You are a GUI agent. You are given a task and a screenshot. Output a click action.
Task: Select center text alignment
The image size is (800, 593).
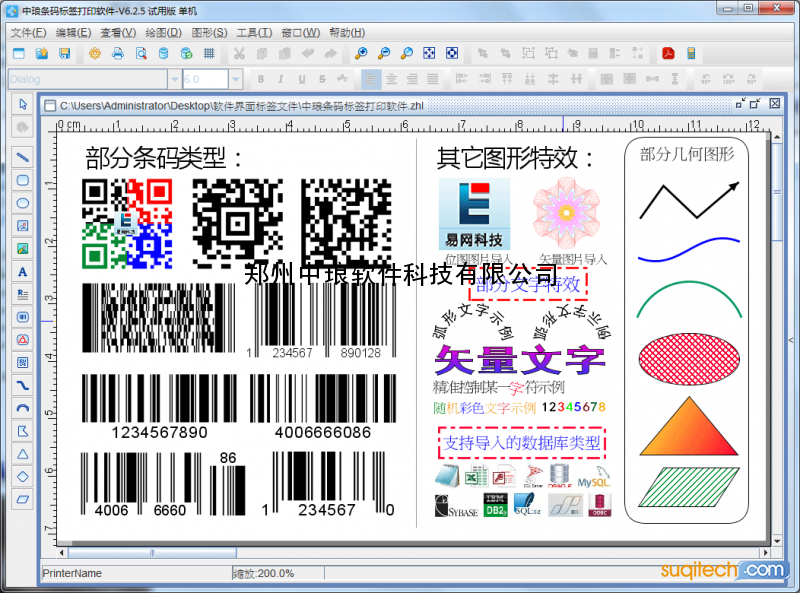(391, 79)
